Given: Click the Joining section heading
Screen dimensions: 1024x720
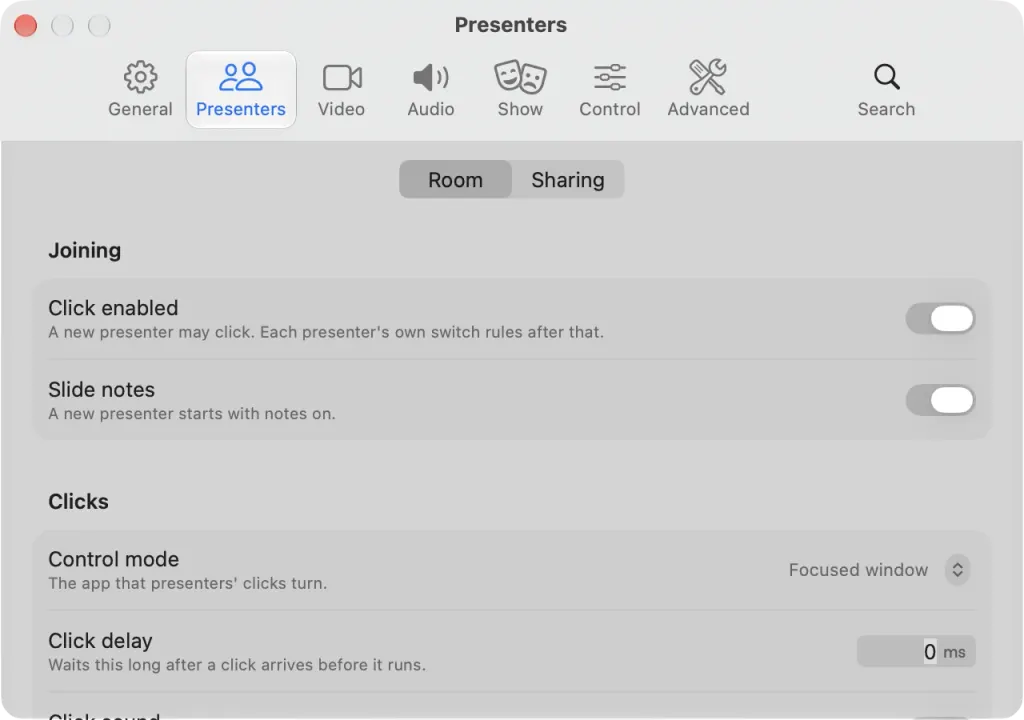Looking at the screenshot, I should click(84, 250).
